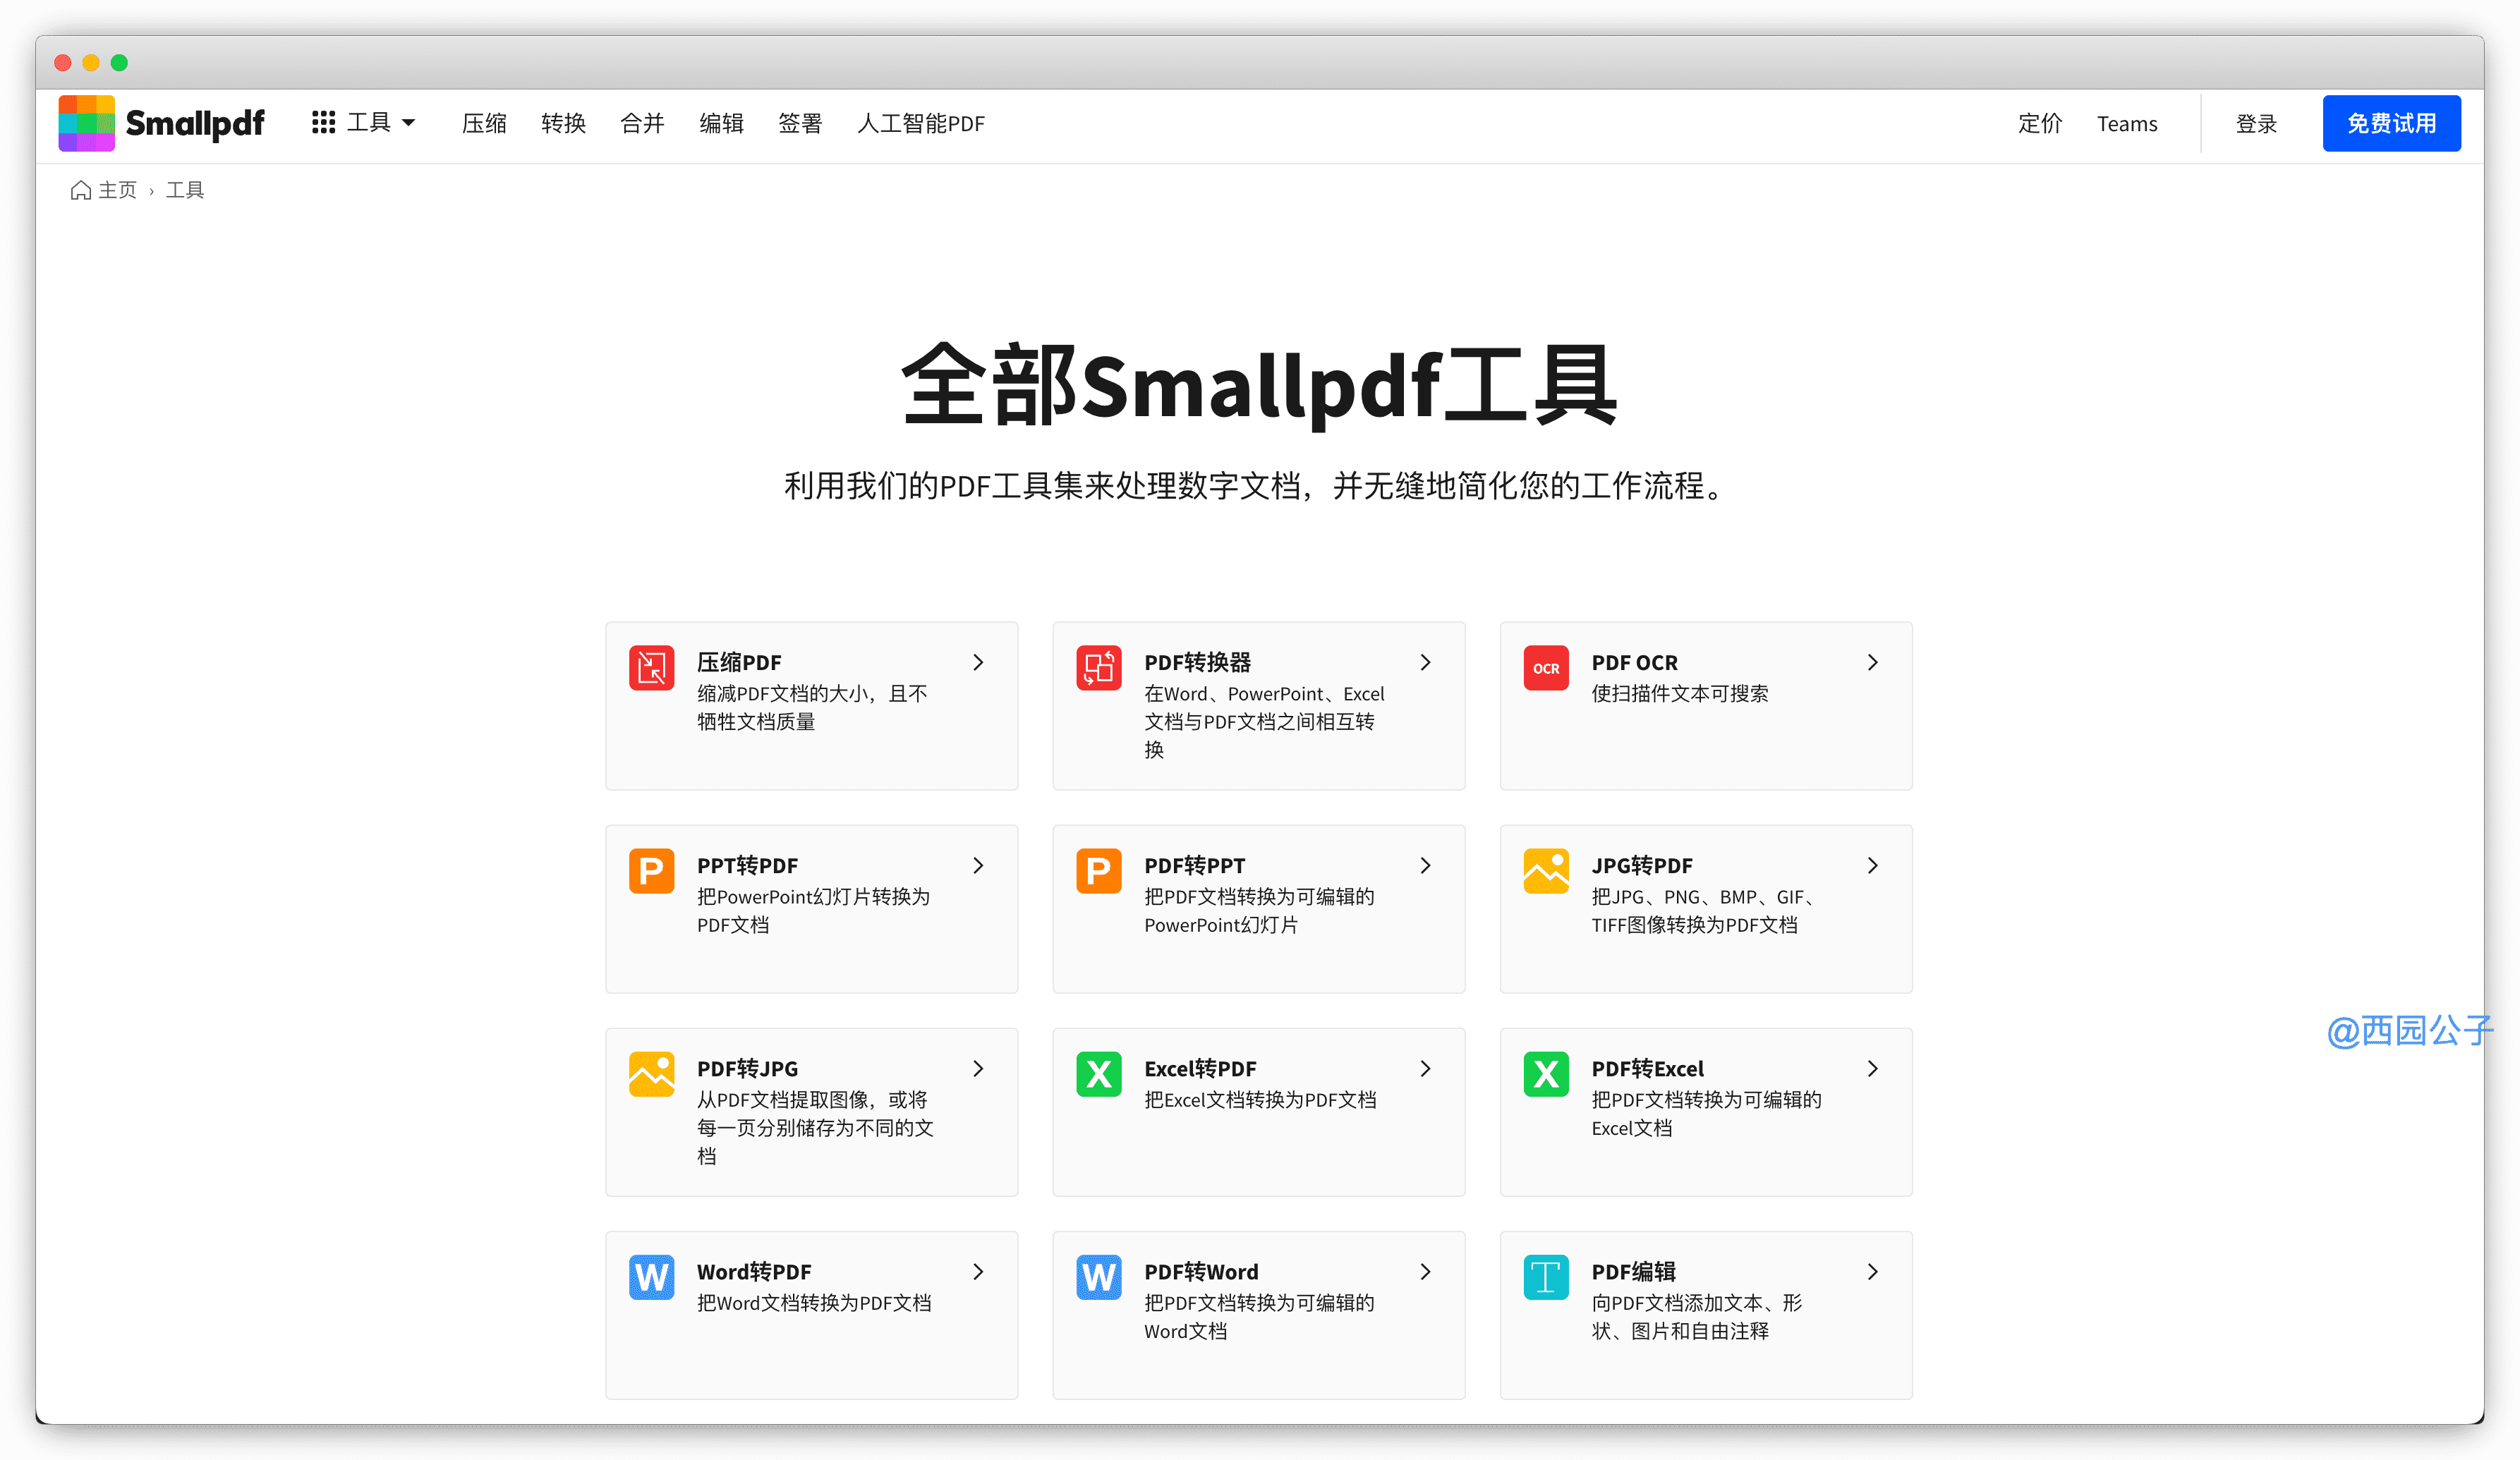This screenshot has height=1460, width=2520.
Task: Click the yellow image icon for PDF转JPG
Action: click(651, 1074)
